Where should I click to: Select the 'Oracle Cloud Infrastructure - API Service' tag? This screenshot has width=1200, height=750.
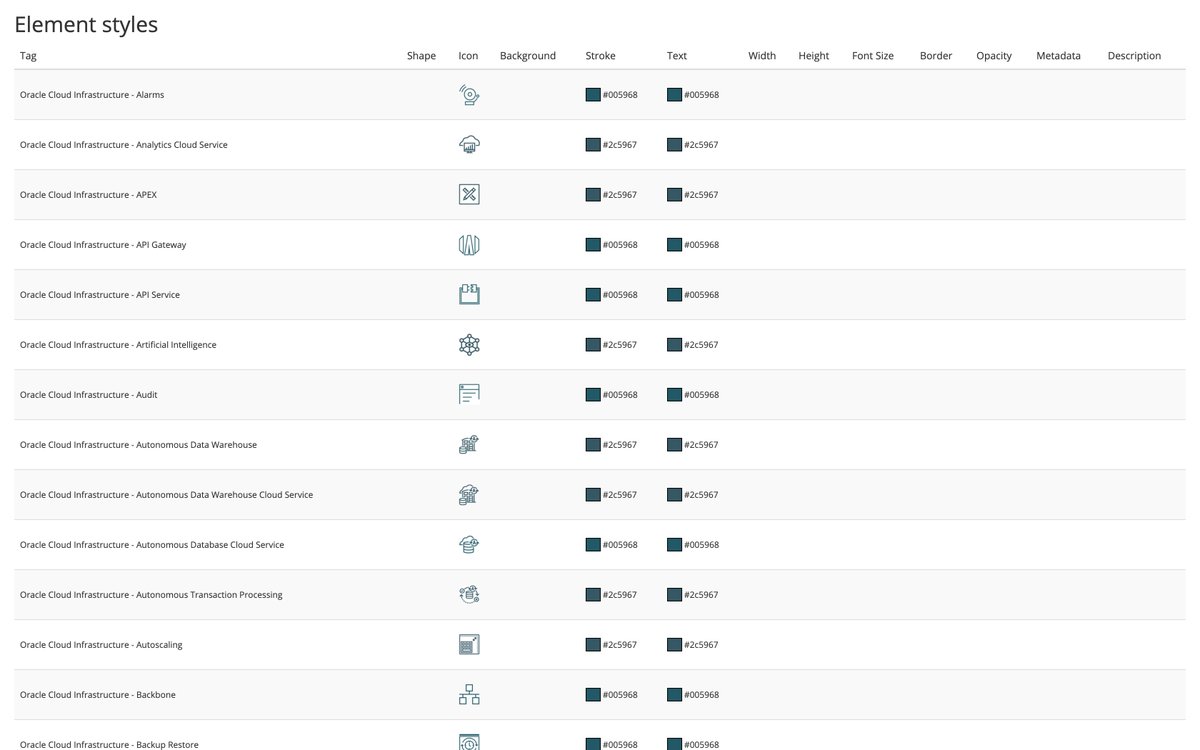pyautogui.click(x=100, y=295)
